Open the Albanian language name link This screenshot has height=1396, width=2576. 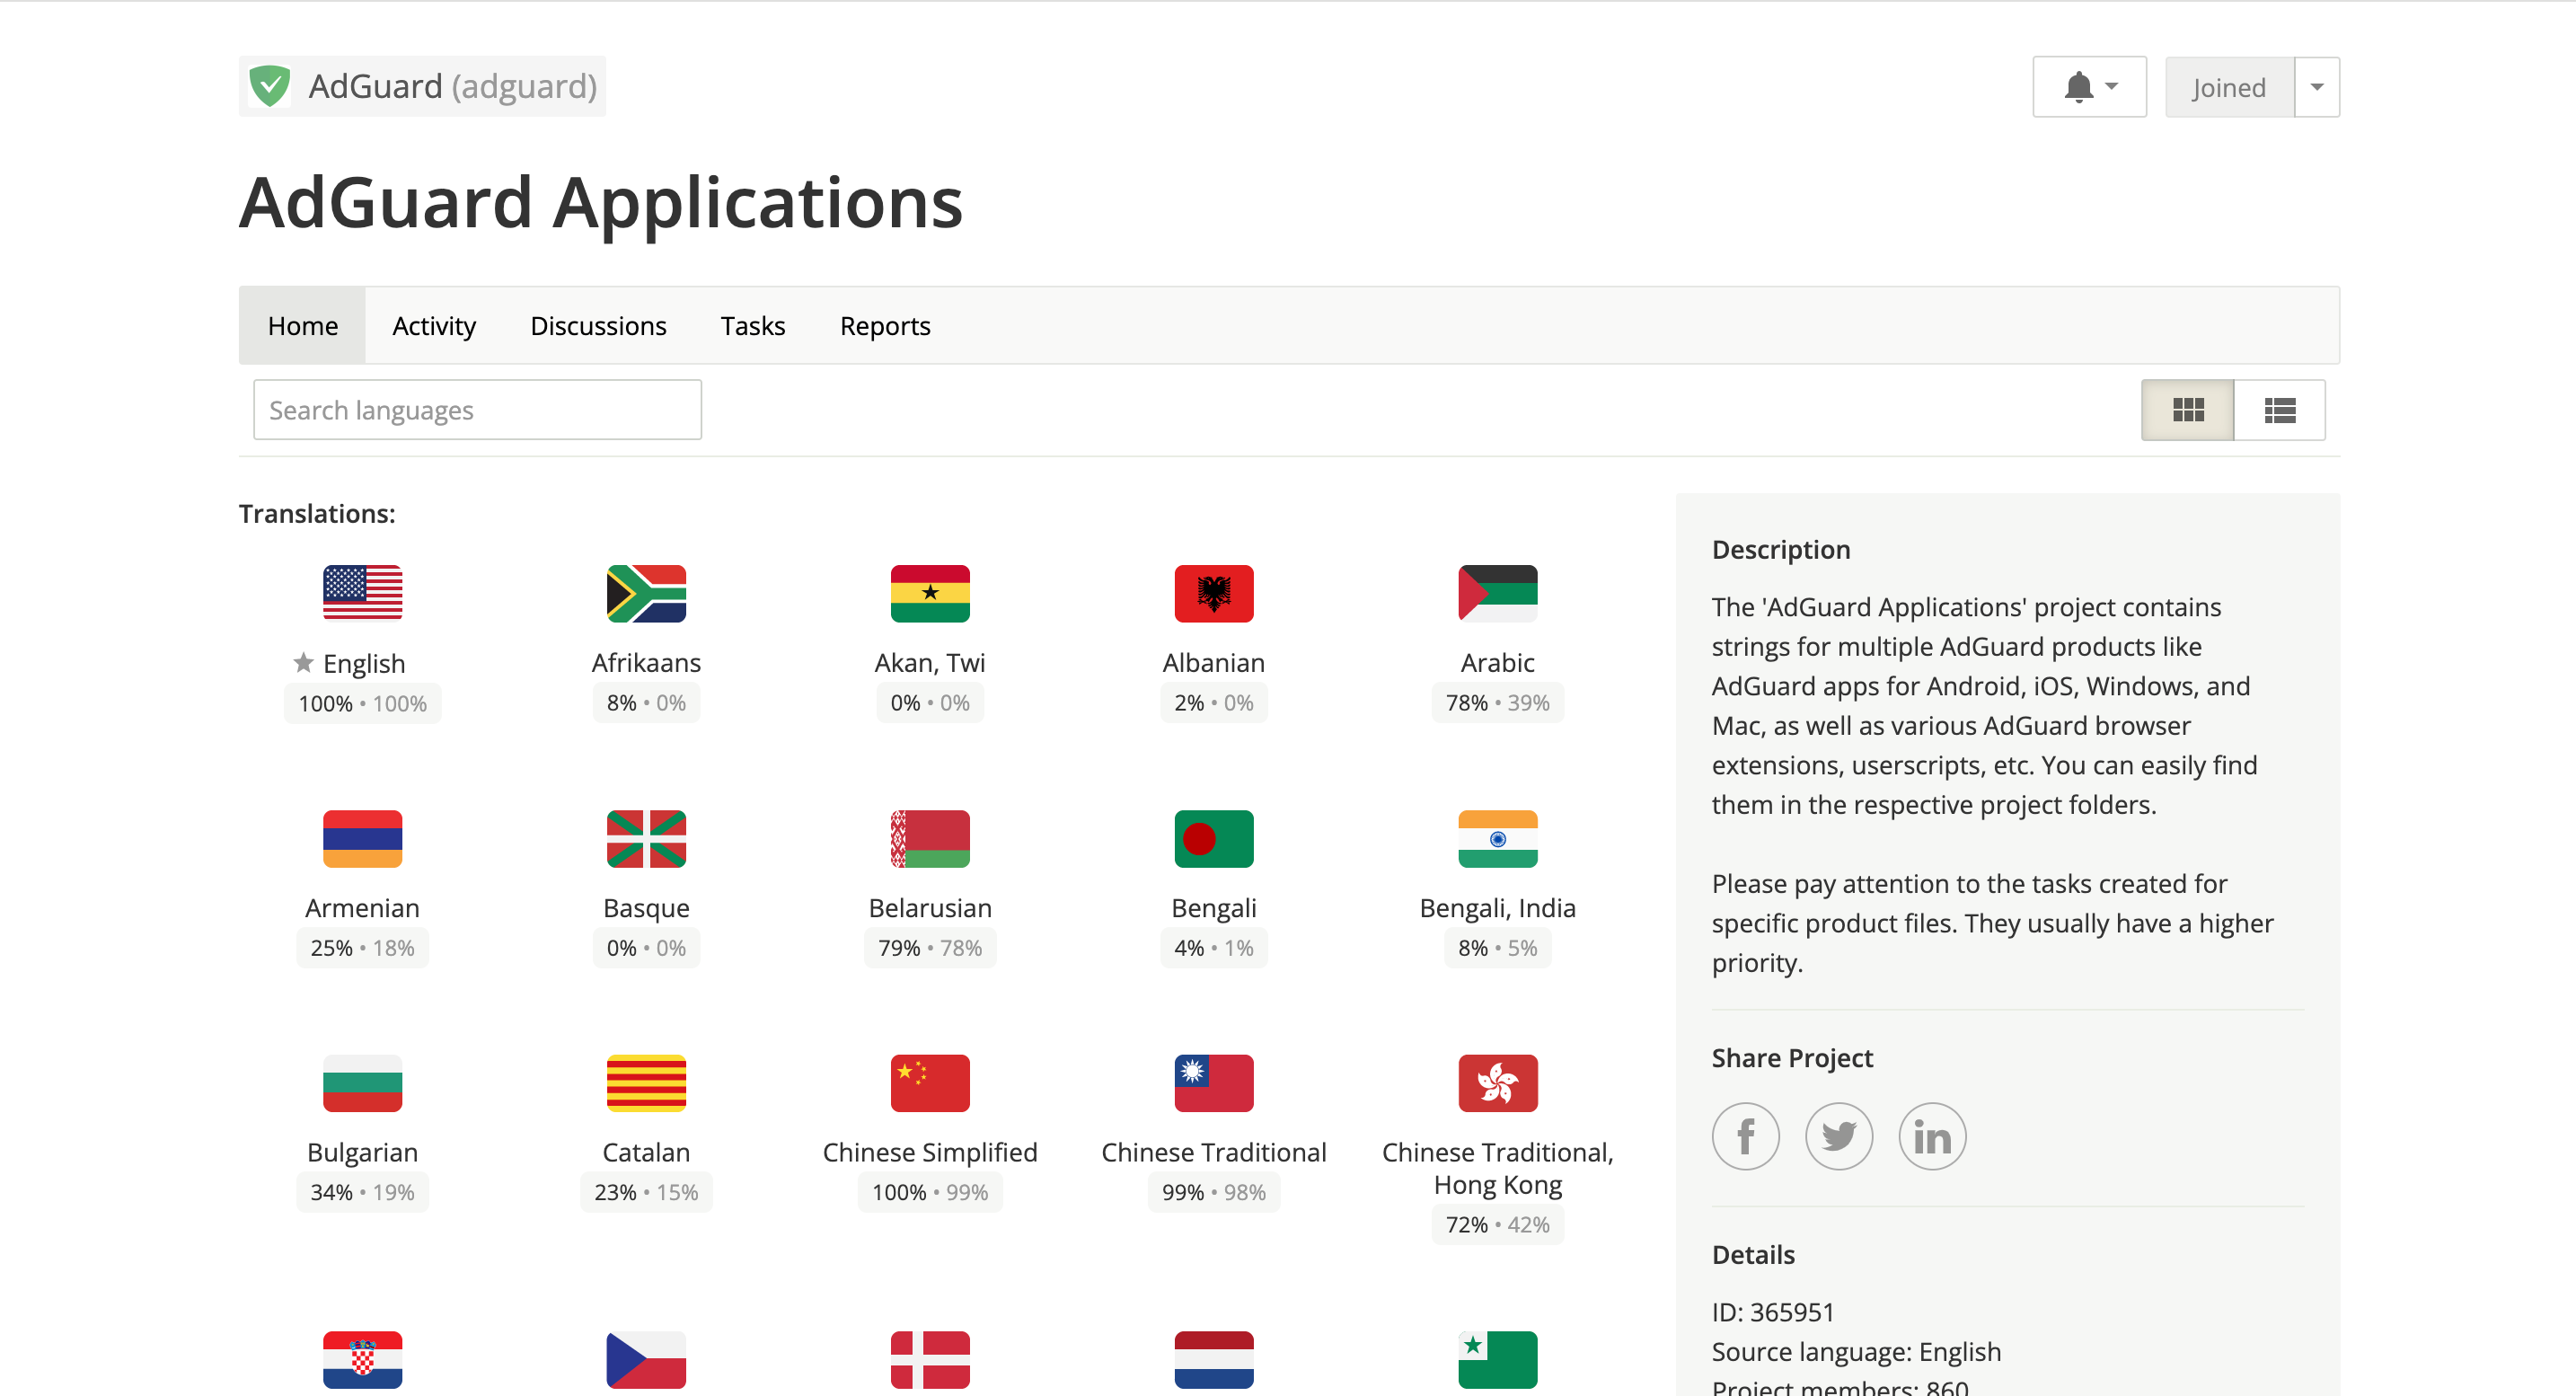[x=1214, y=663]
